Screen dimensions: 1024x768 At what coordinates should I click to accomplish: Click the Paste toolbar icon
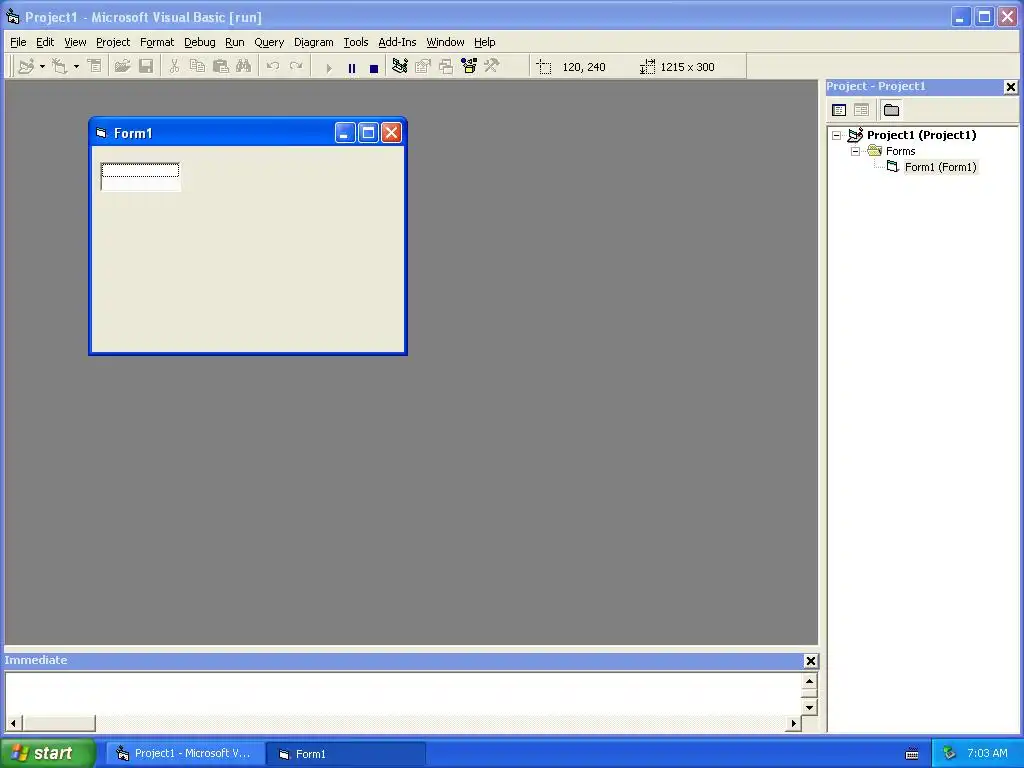(x=221, y=67)
